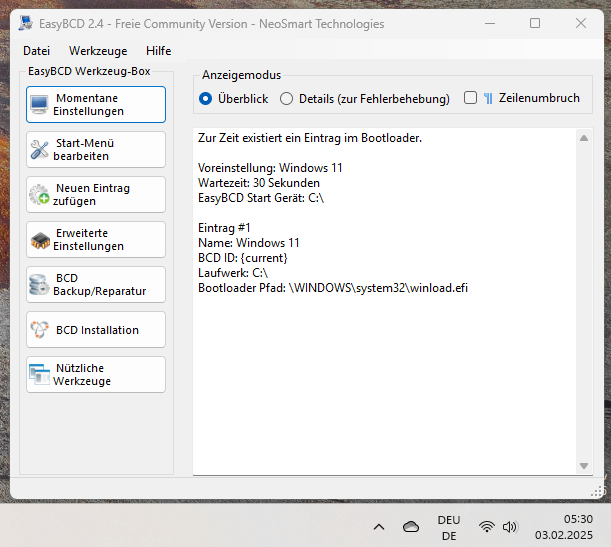Click the scrollbar down arrow

coord(584,466)
